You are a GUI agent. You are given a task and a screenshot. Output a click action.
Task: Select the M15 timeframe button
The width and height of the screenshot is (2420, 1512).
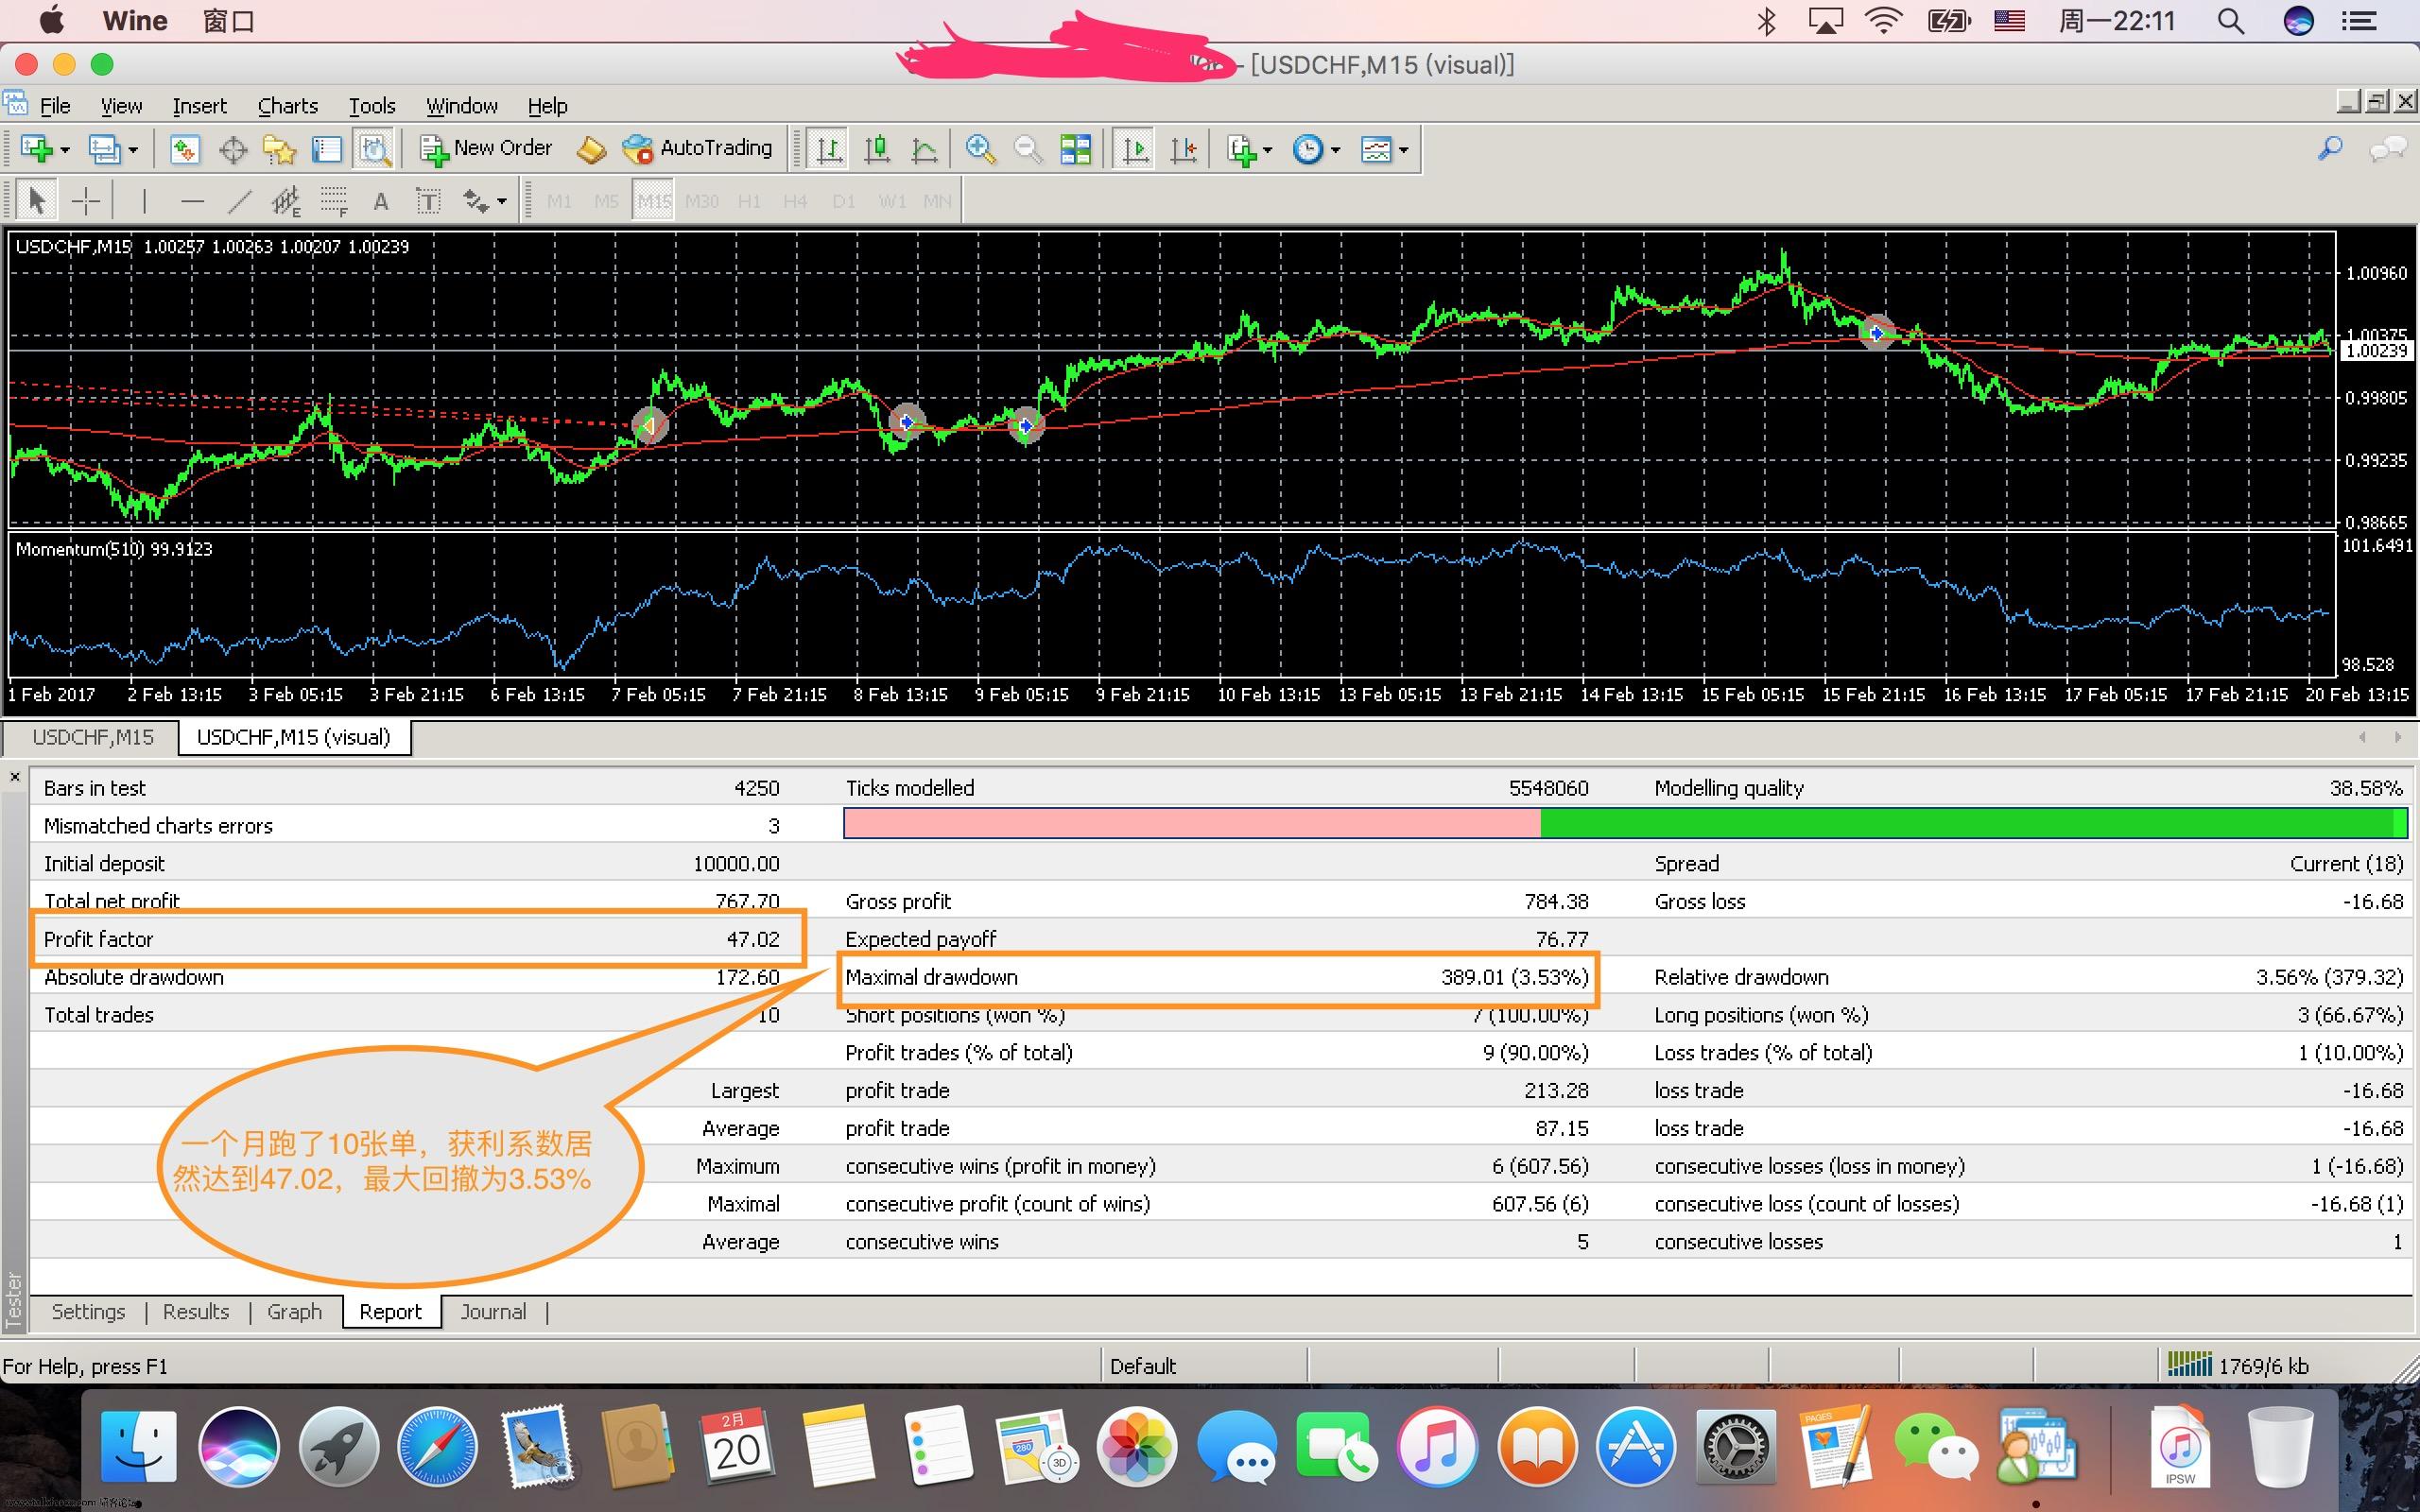(x=654, y=201)
